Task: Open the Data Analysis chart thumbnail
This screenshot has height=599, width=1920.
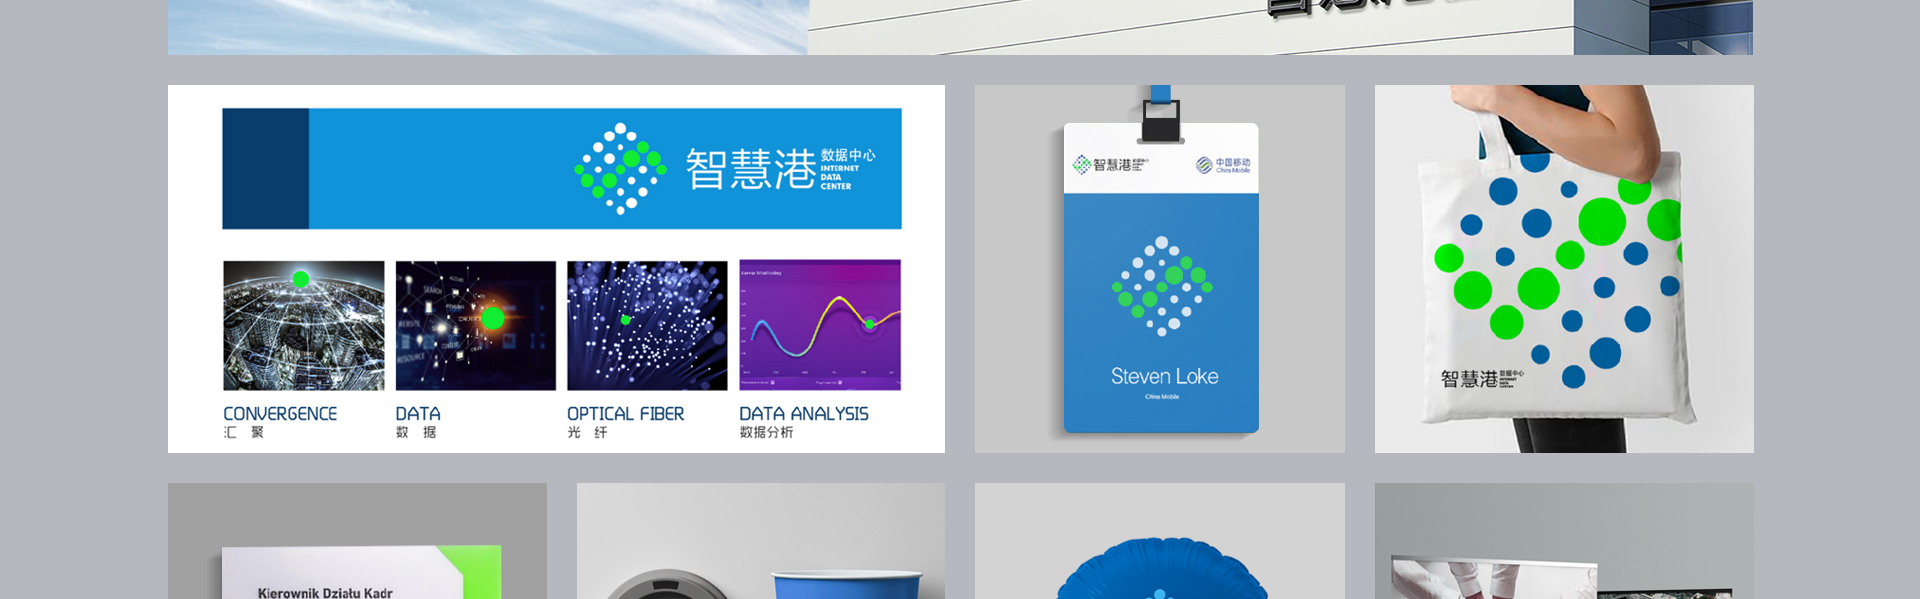Action: coord(820,325)
